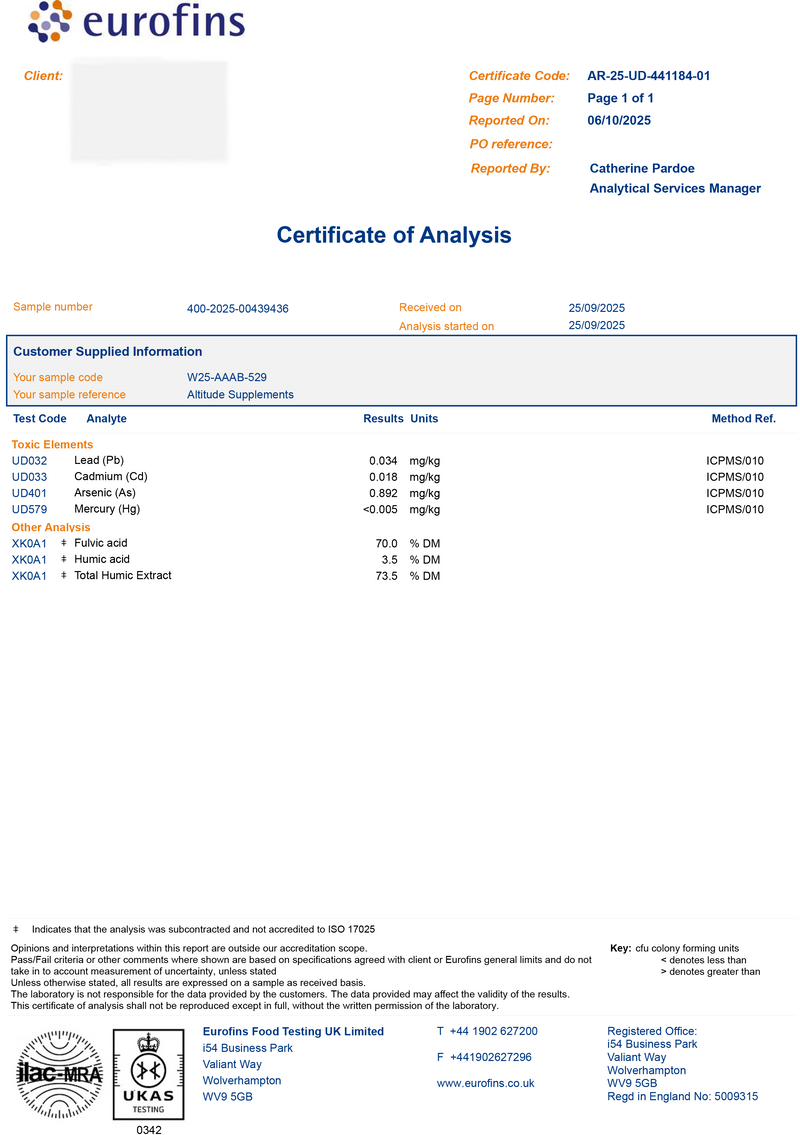Click the Arsenic result value 0.892
Screen dimensions: 800x1135
[383, 493]
